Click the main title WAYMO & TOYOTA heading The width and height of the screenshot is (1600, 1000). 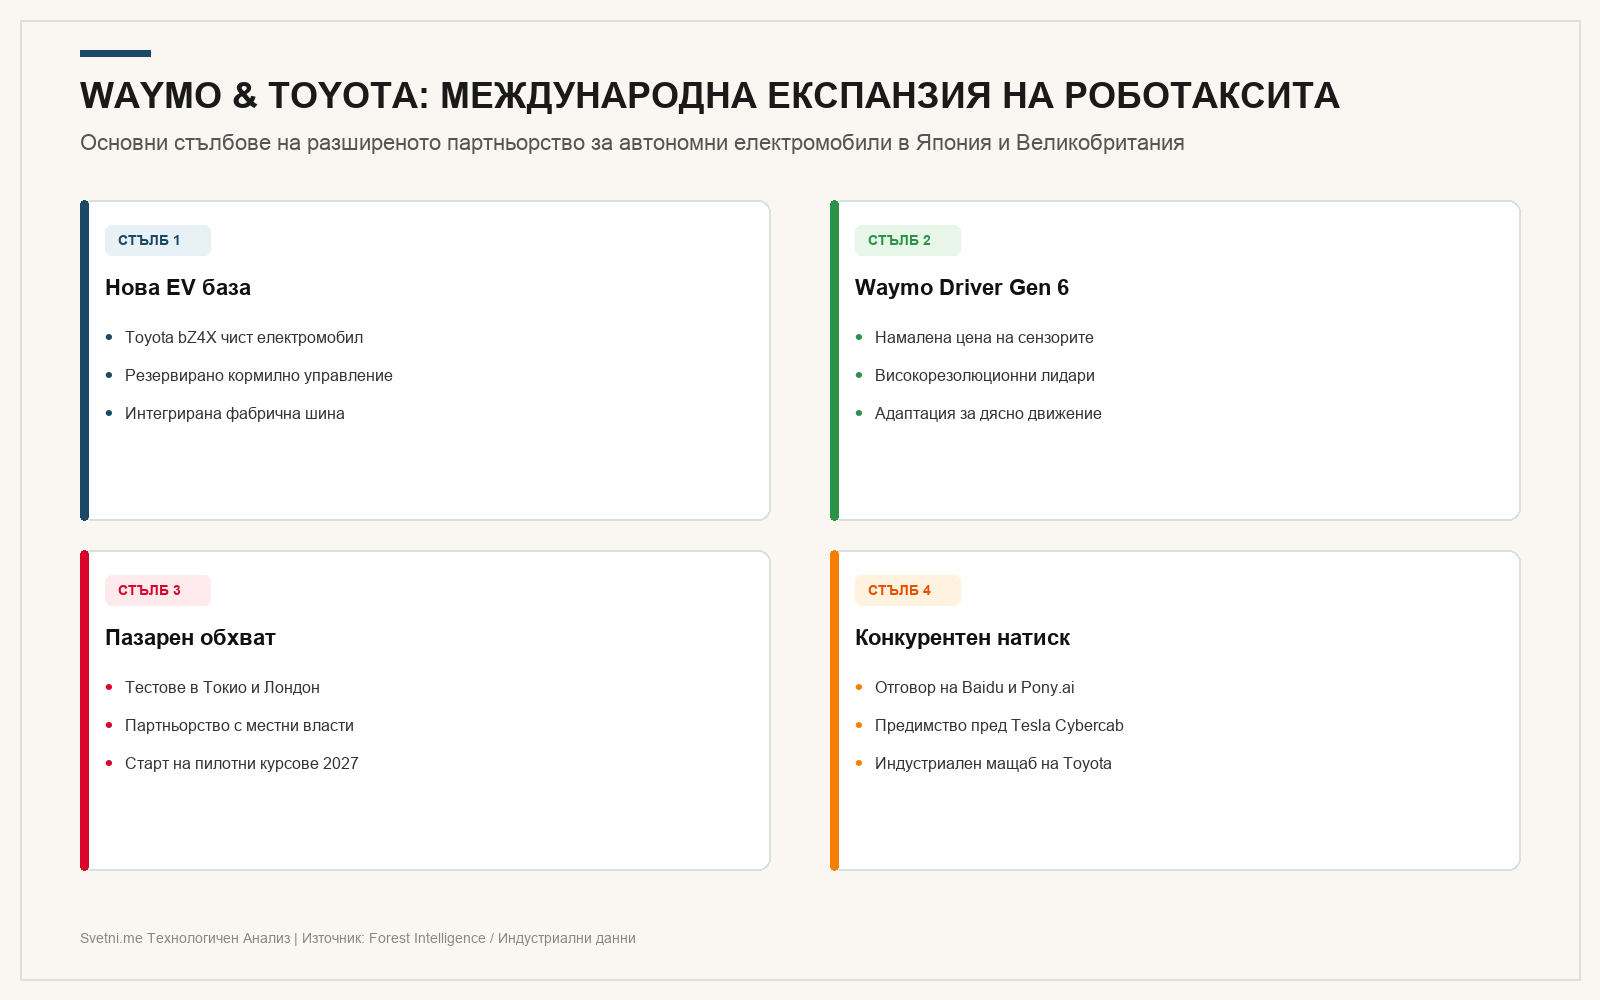(709, 96)
